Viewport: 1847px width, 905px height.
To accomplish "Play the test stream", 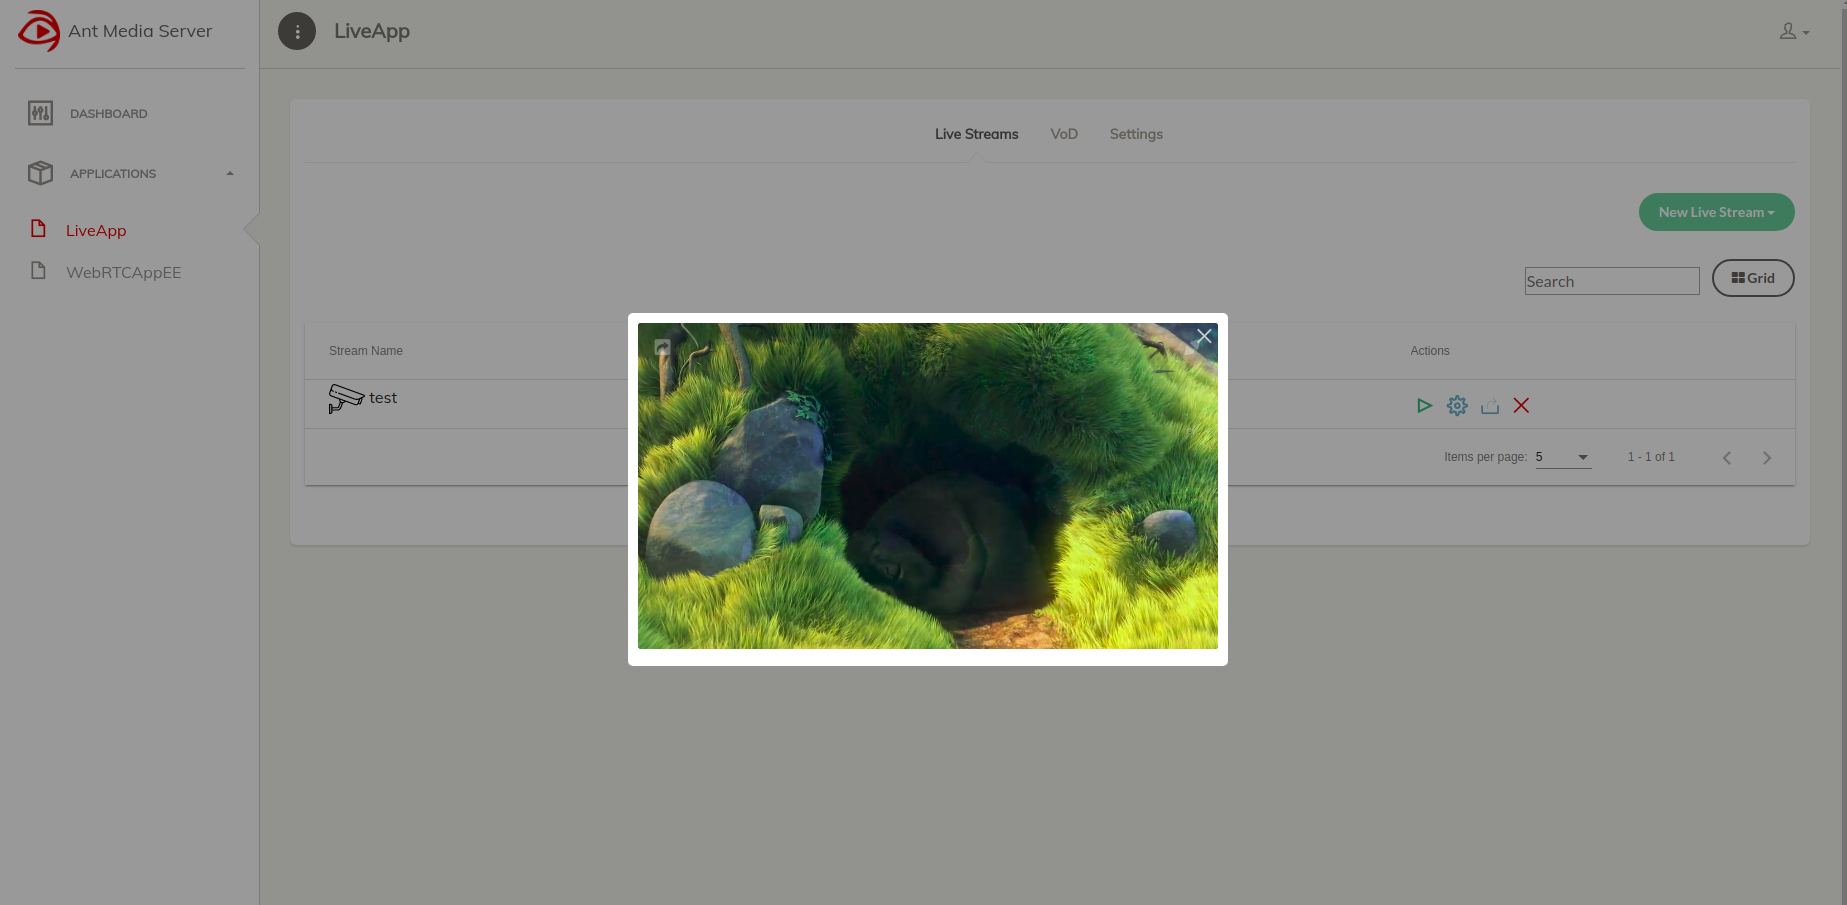I will pos(1424,406).
